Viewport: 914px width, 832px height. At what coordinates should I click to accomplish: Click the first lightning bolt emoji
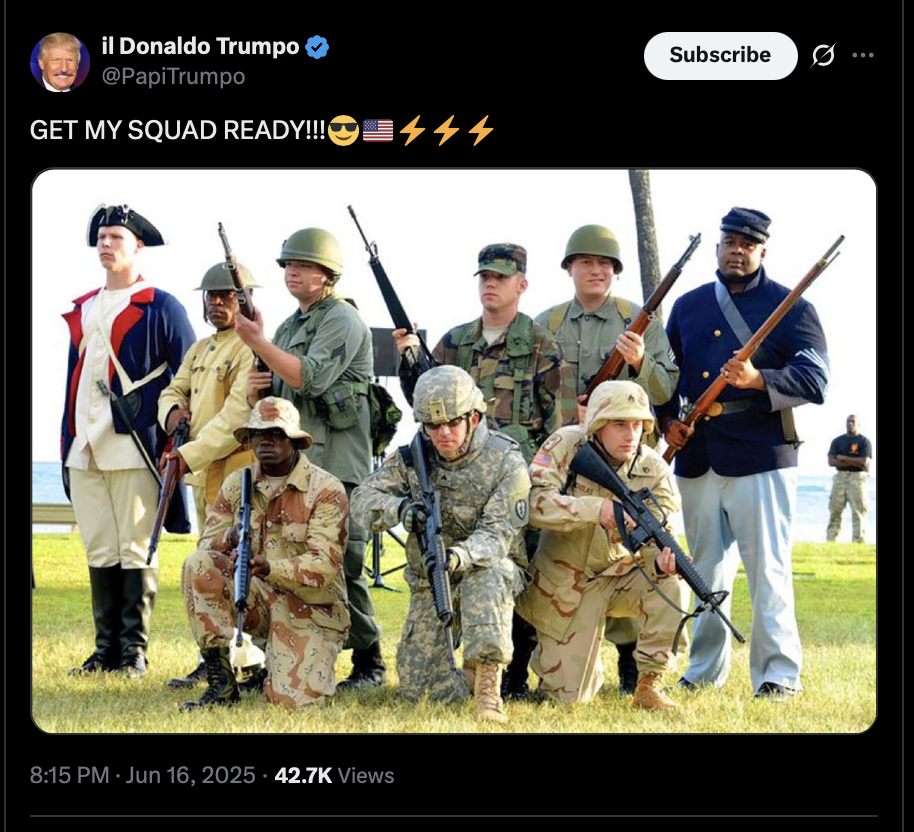point(412,130)
